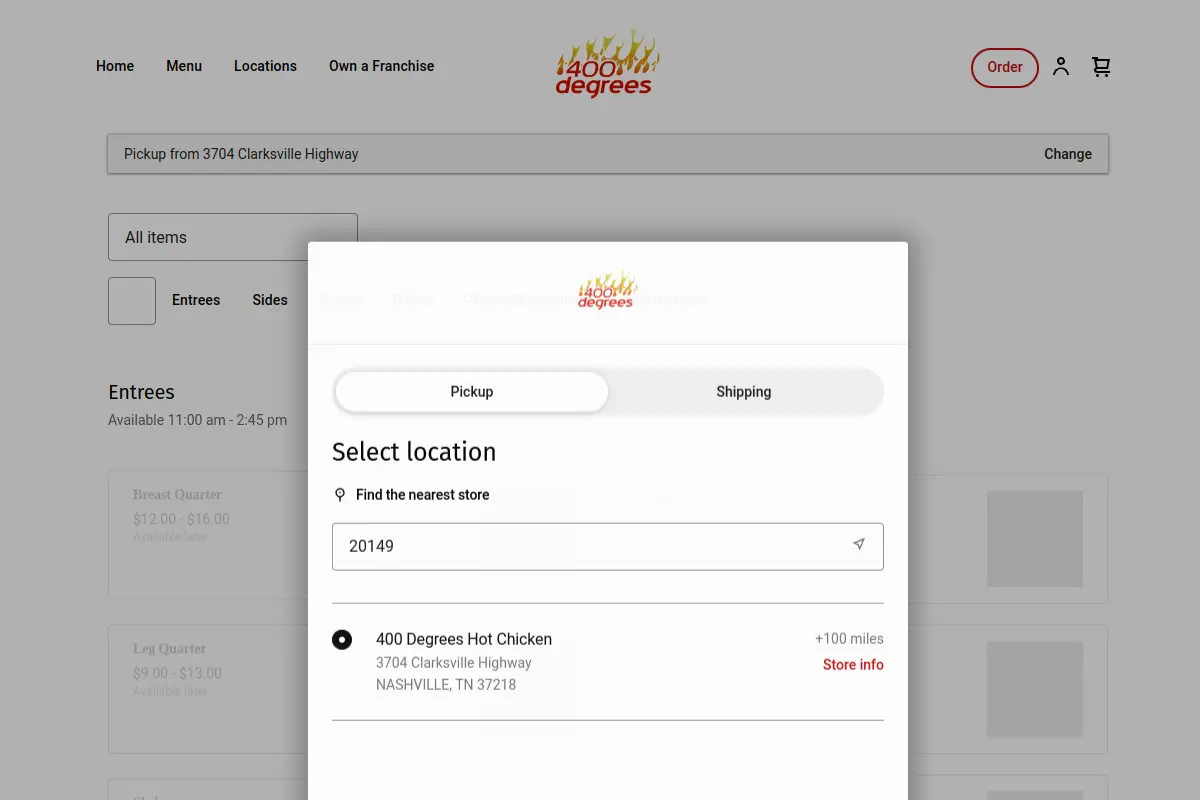Image resolution: width=1200 pixels, height=800 pixels.
Task: Click the 400 degrees logo in the dialog
Action: pos(607,289)
